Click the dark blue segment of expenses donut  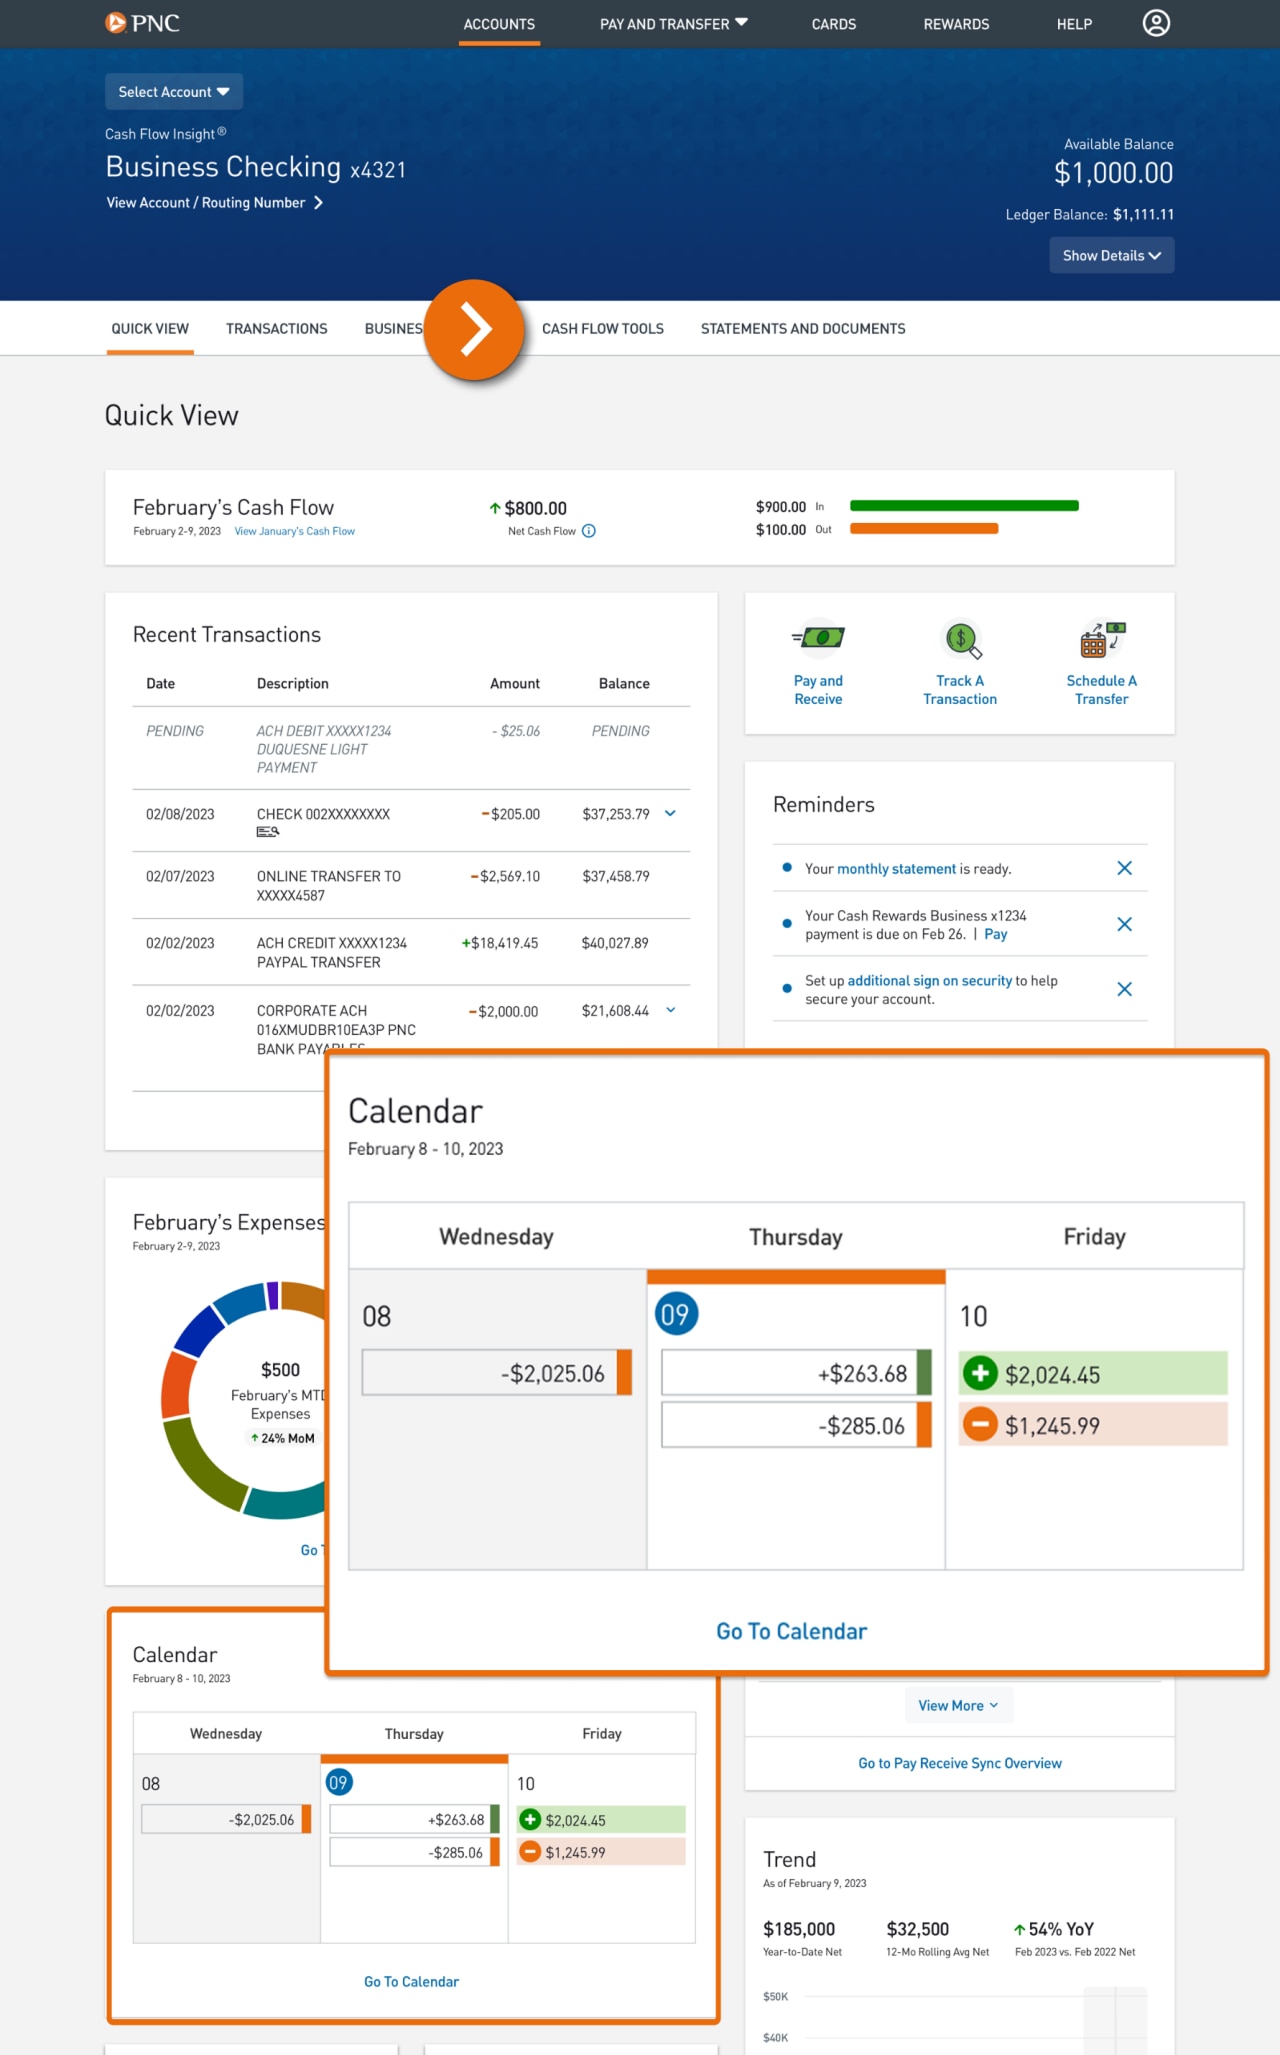click(200, 1330)
